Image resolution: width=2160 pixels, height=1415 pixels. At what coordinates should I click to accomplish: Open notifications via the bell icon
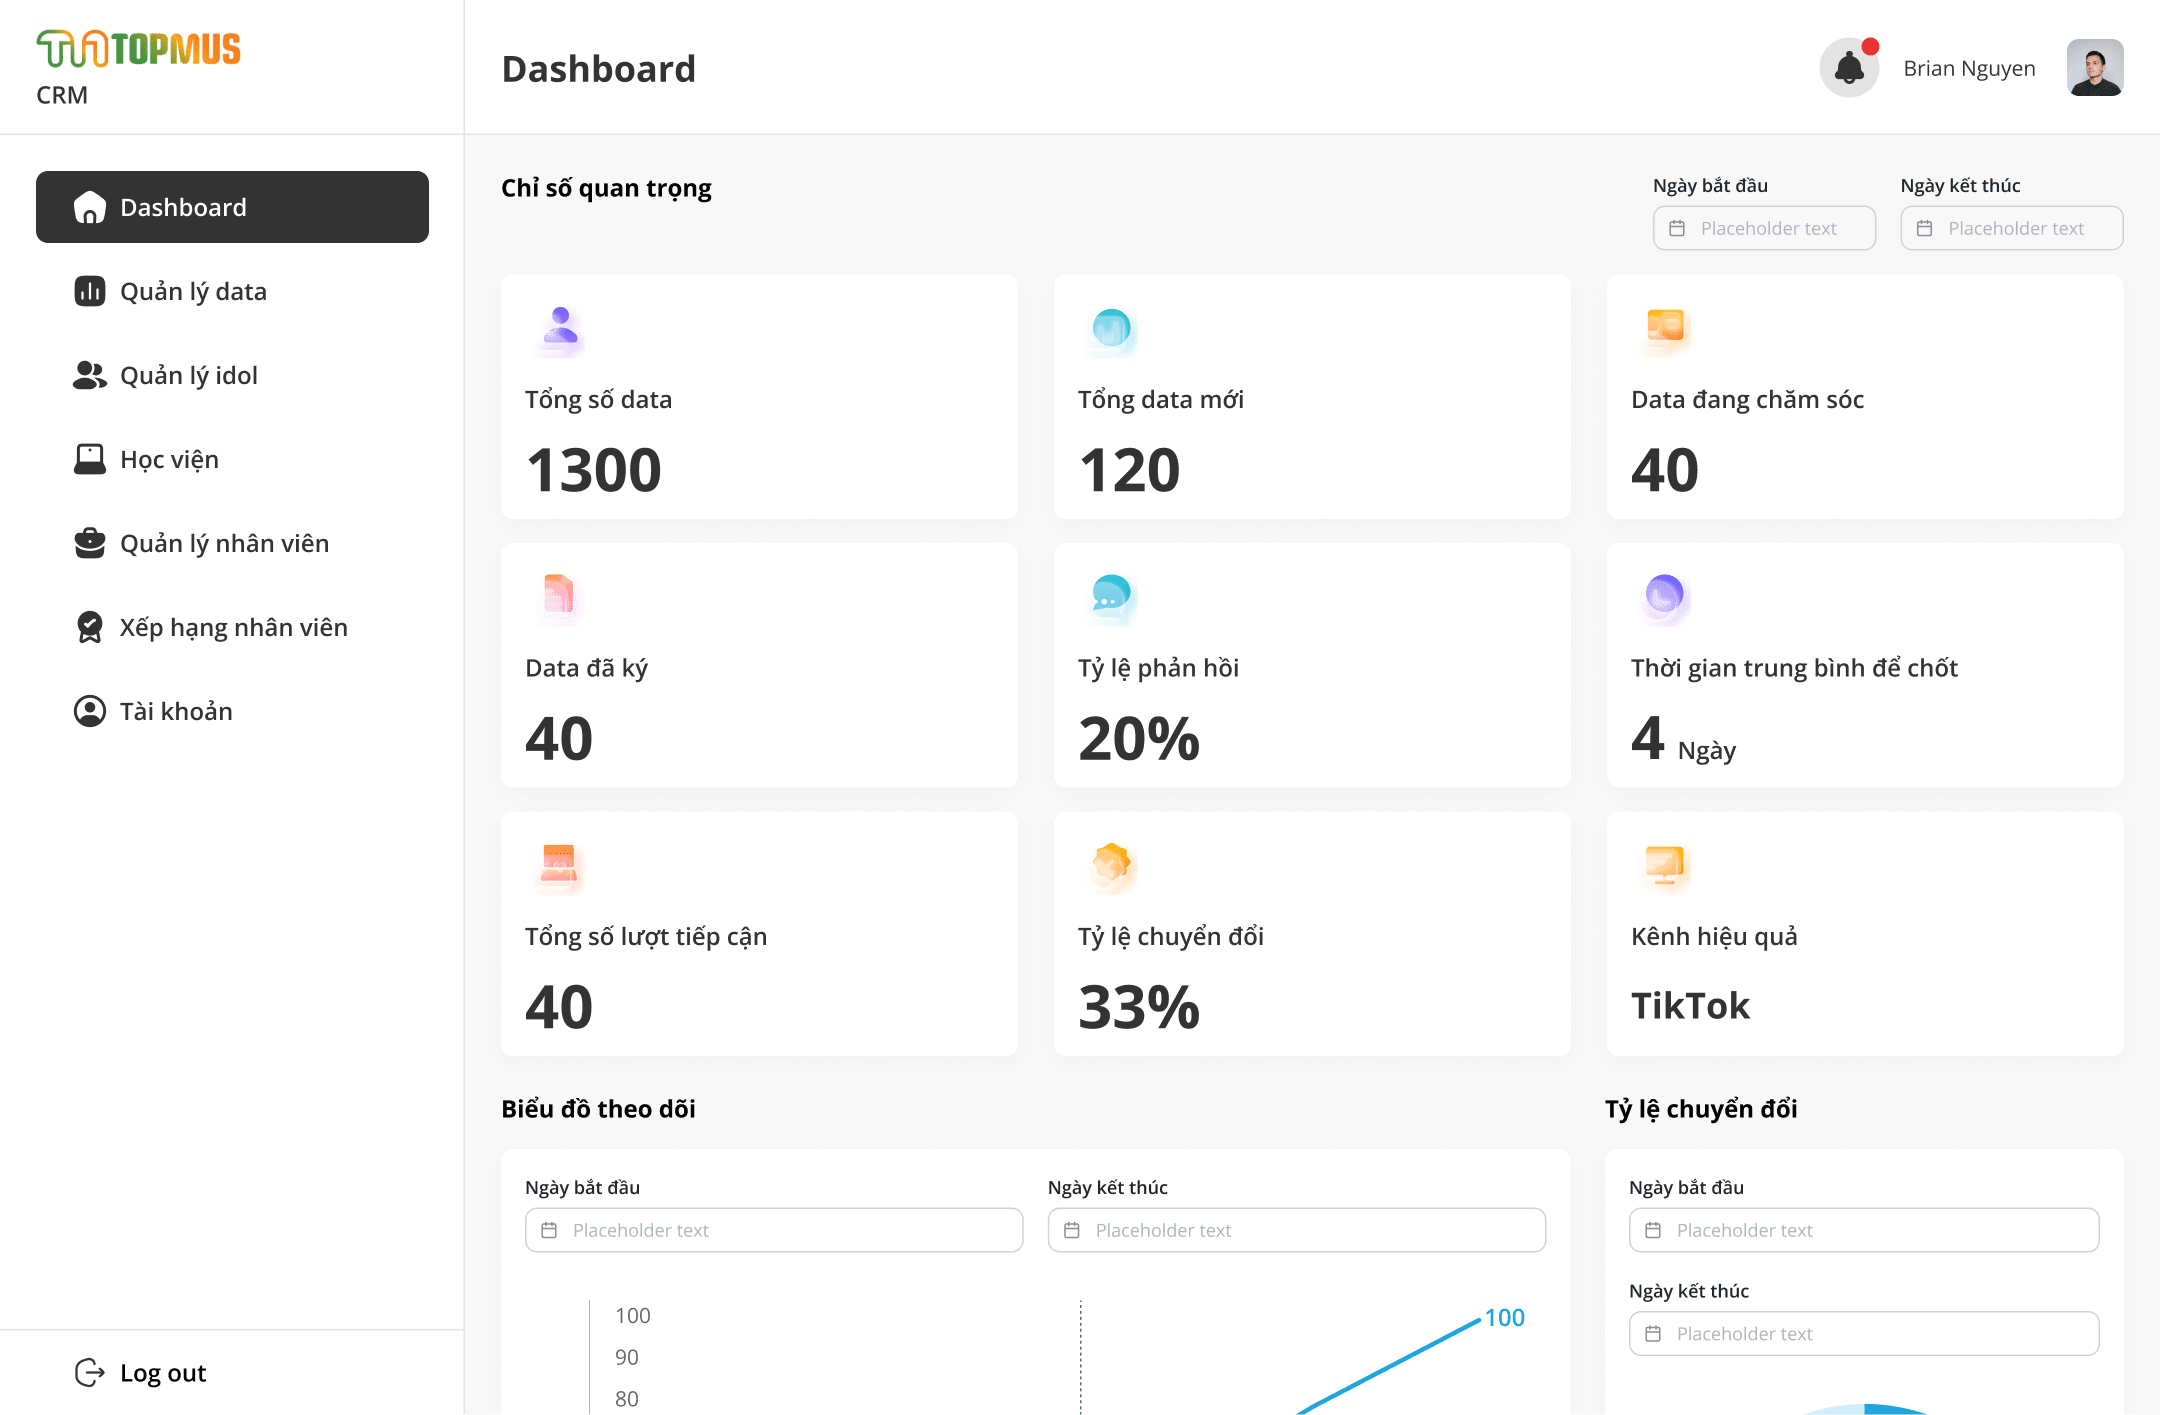[1849, 67]
